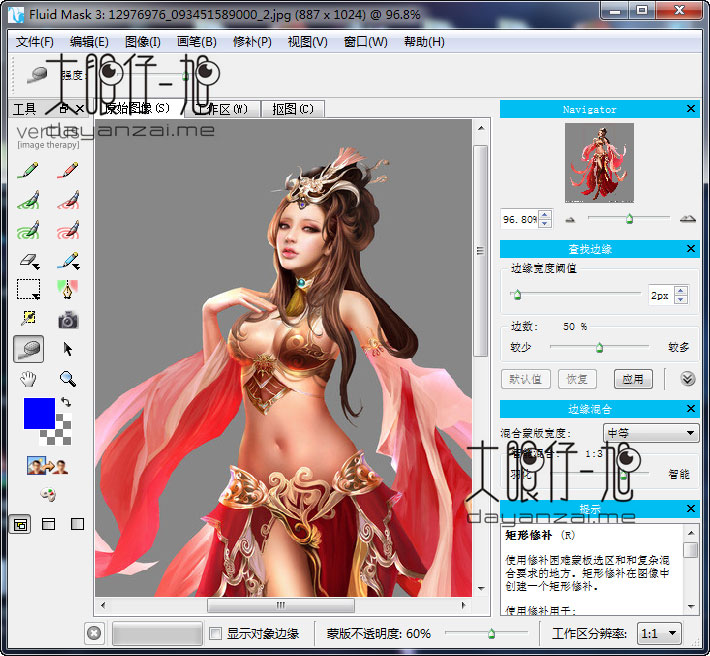
Task: Click the small mountain zoom-out icon in Navigator
Action: pyautogui.click(x=571, y=220)
